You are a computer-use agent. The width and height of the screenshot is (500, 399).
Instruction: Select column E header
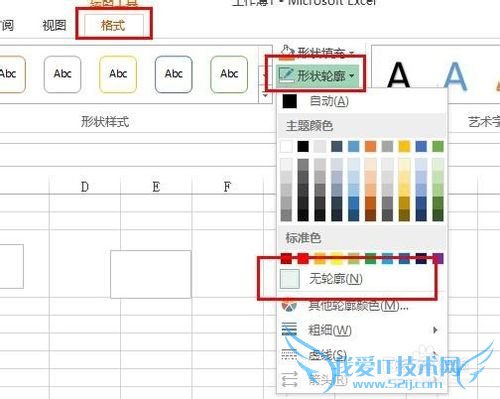pos(156,187)
